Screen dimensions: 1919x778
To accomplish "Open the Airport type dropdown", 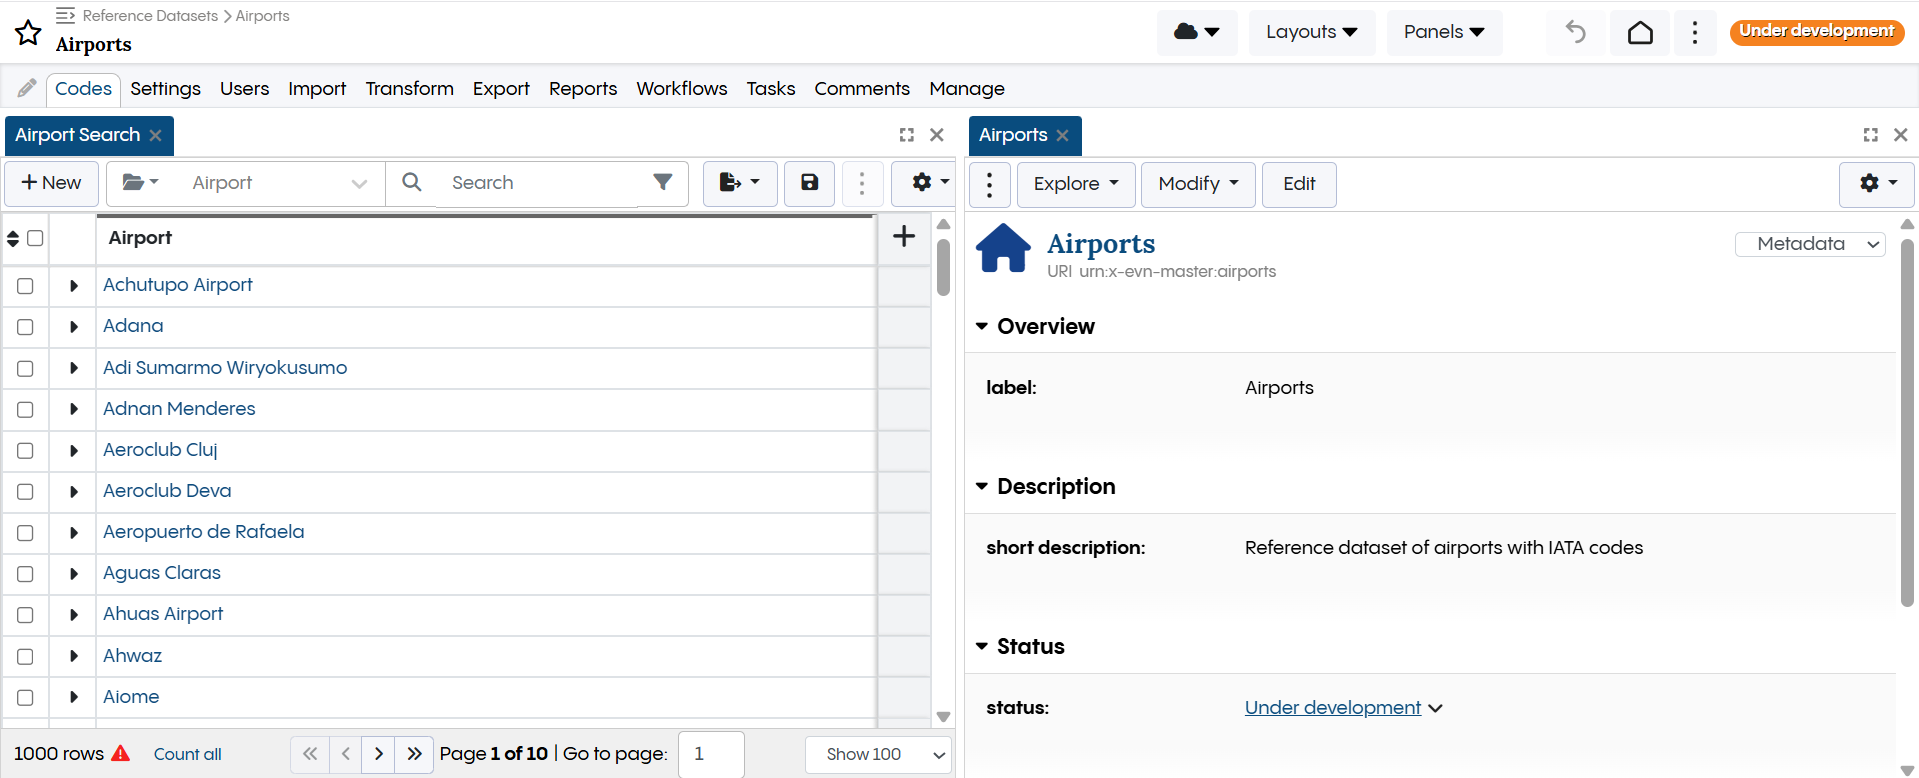I will click(280, 183).
